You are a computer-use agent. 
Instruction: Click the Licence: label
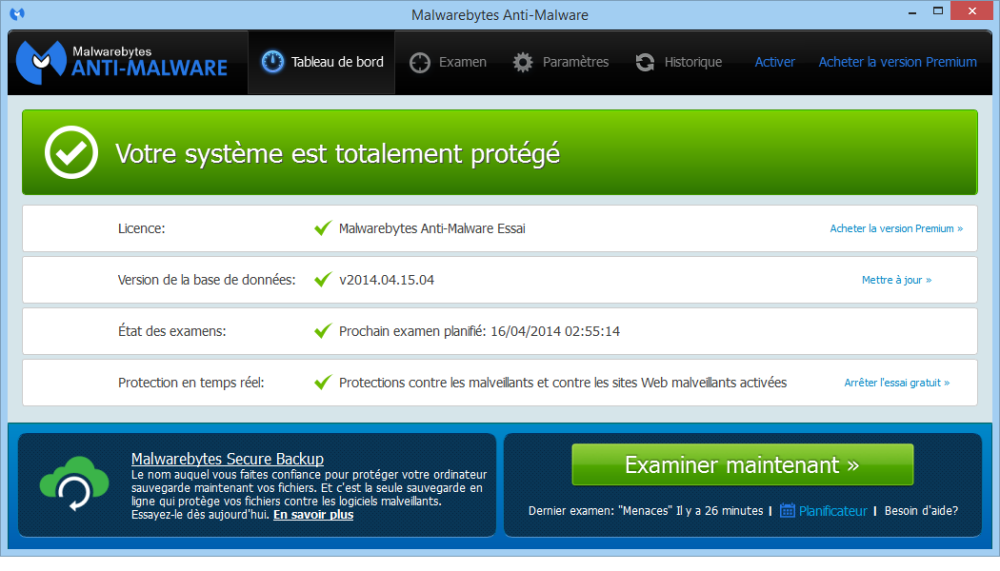click(x=142, y=228)
